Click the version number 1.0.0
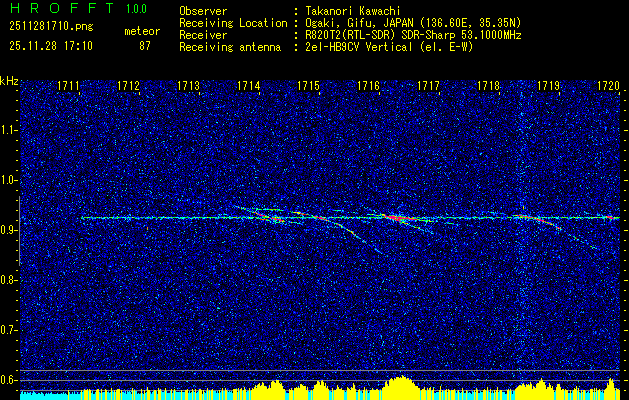The image size is (629, 400). coord(136,9)
